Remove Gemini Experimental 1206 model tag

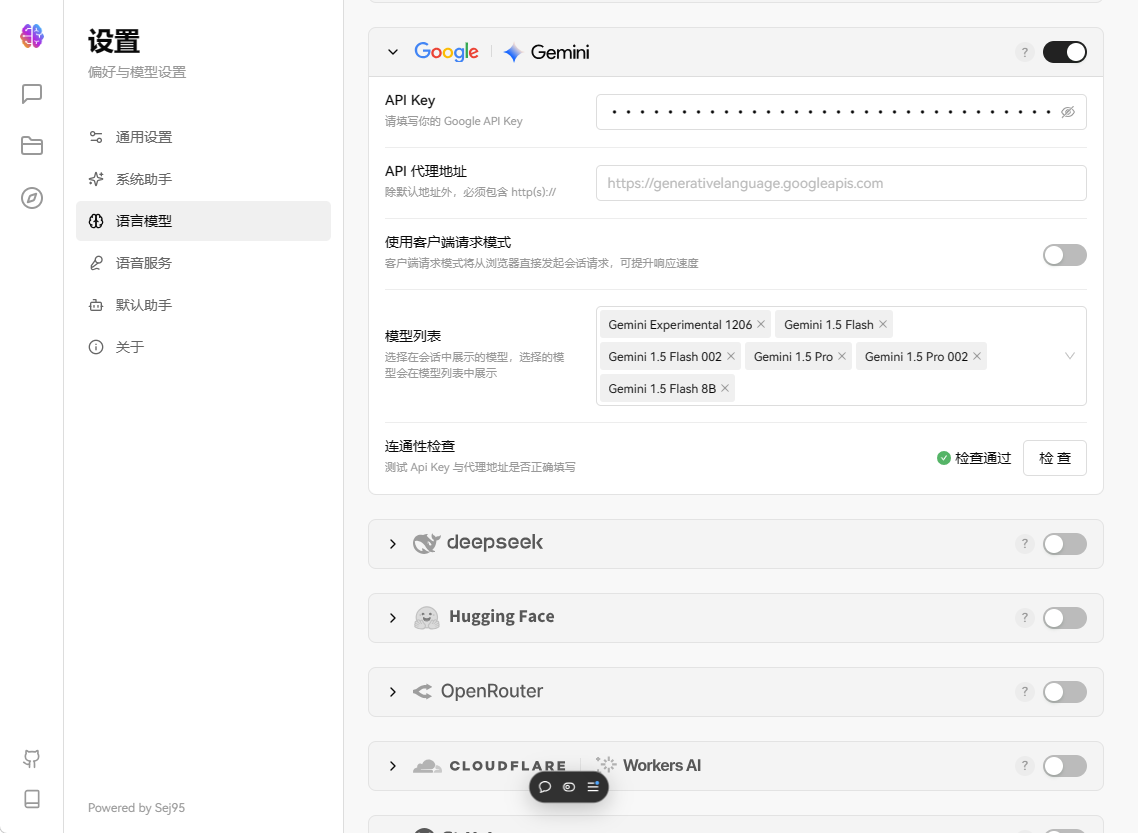761,324
